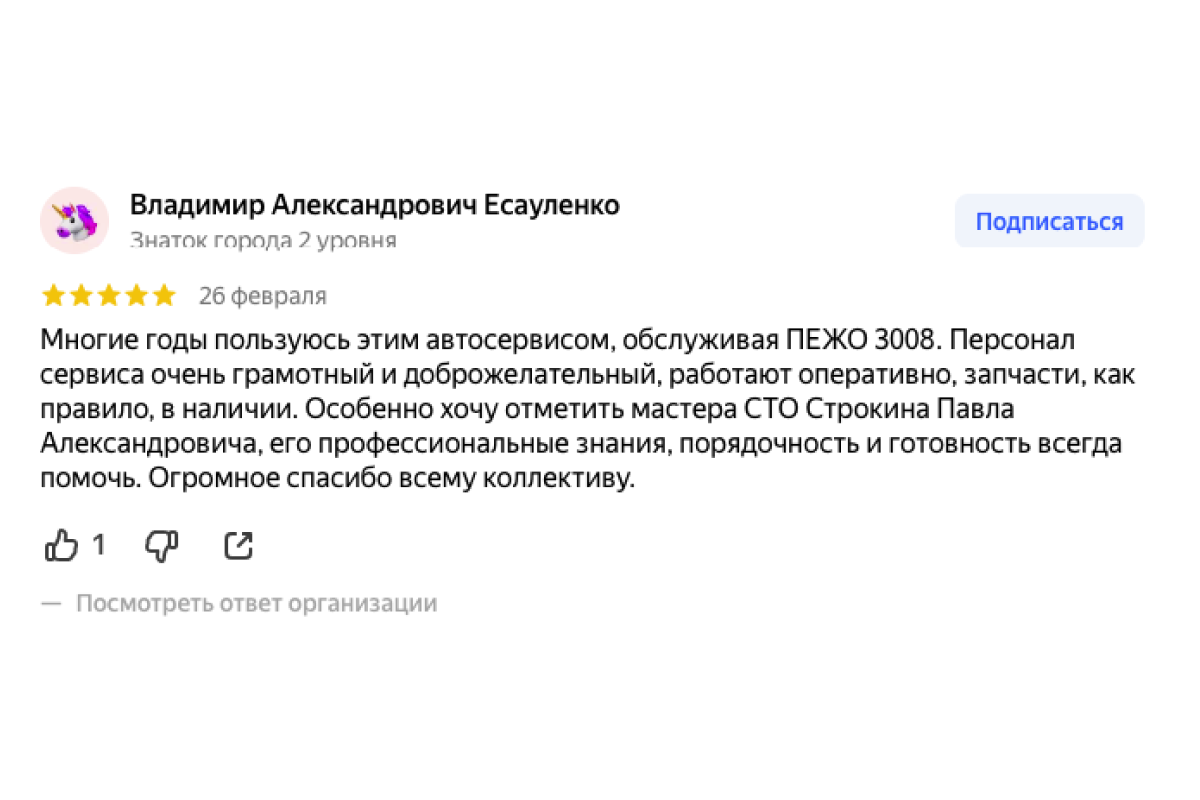Open profile of Владимир Александрович Есауленко
Viewport: 1200px width, 800px height.
[374, 205]
